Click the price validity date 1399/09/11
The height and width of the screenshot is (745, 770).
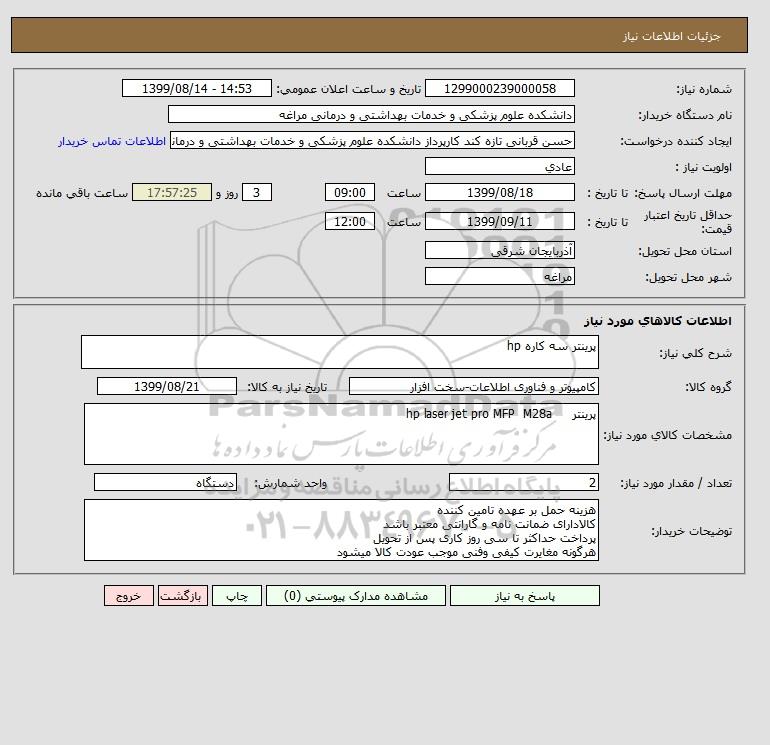pos(499,221)
